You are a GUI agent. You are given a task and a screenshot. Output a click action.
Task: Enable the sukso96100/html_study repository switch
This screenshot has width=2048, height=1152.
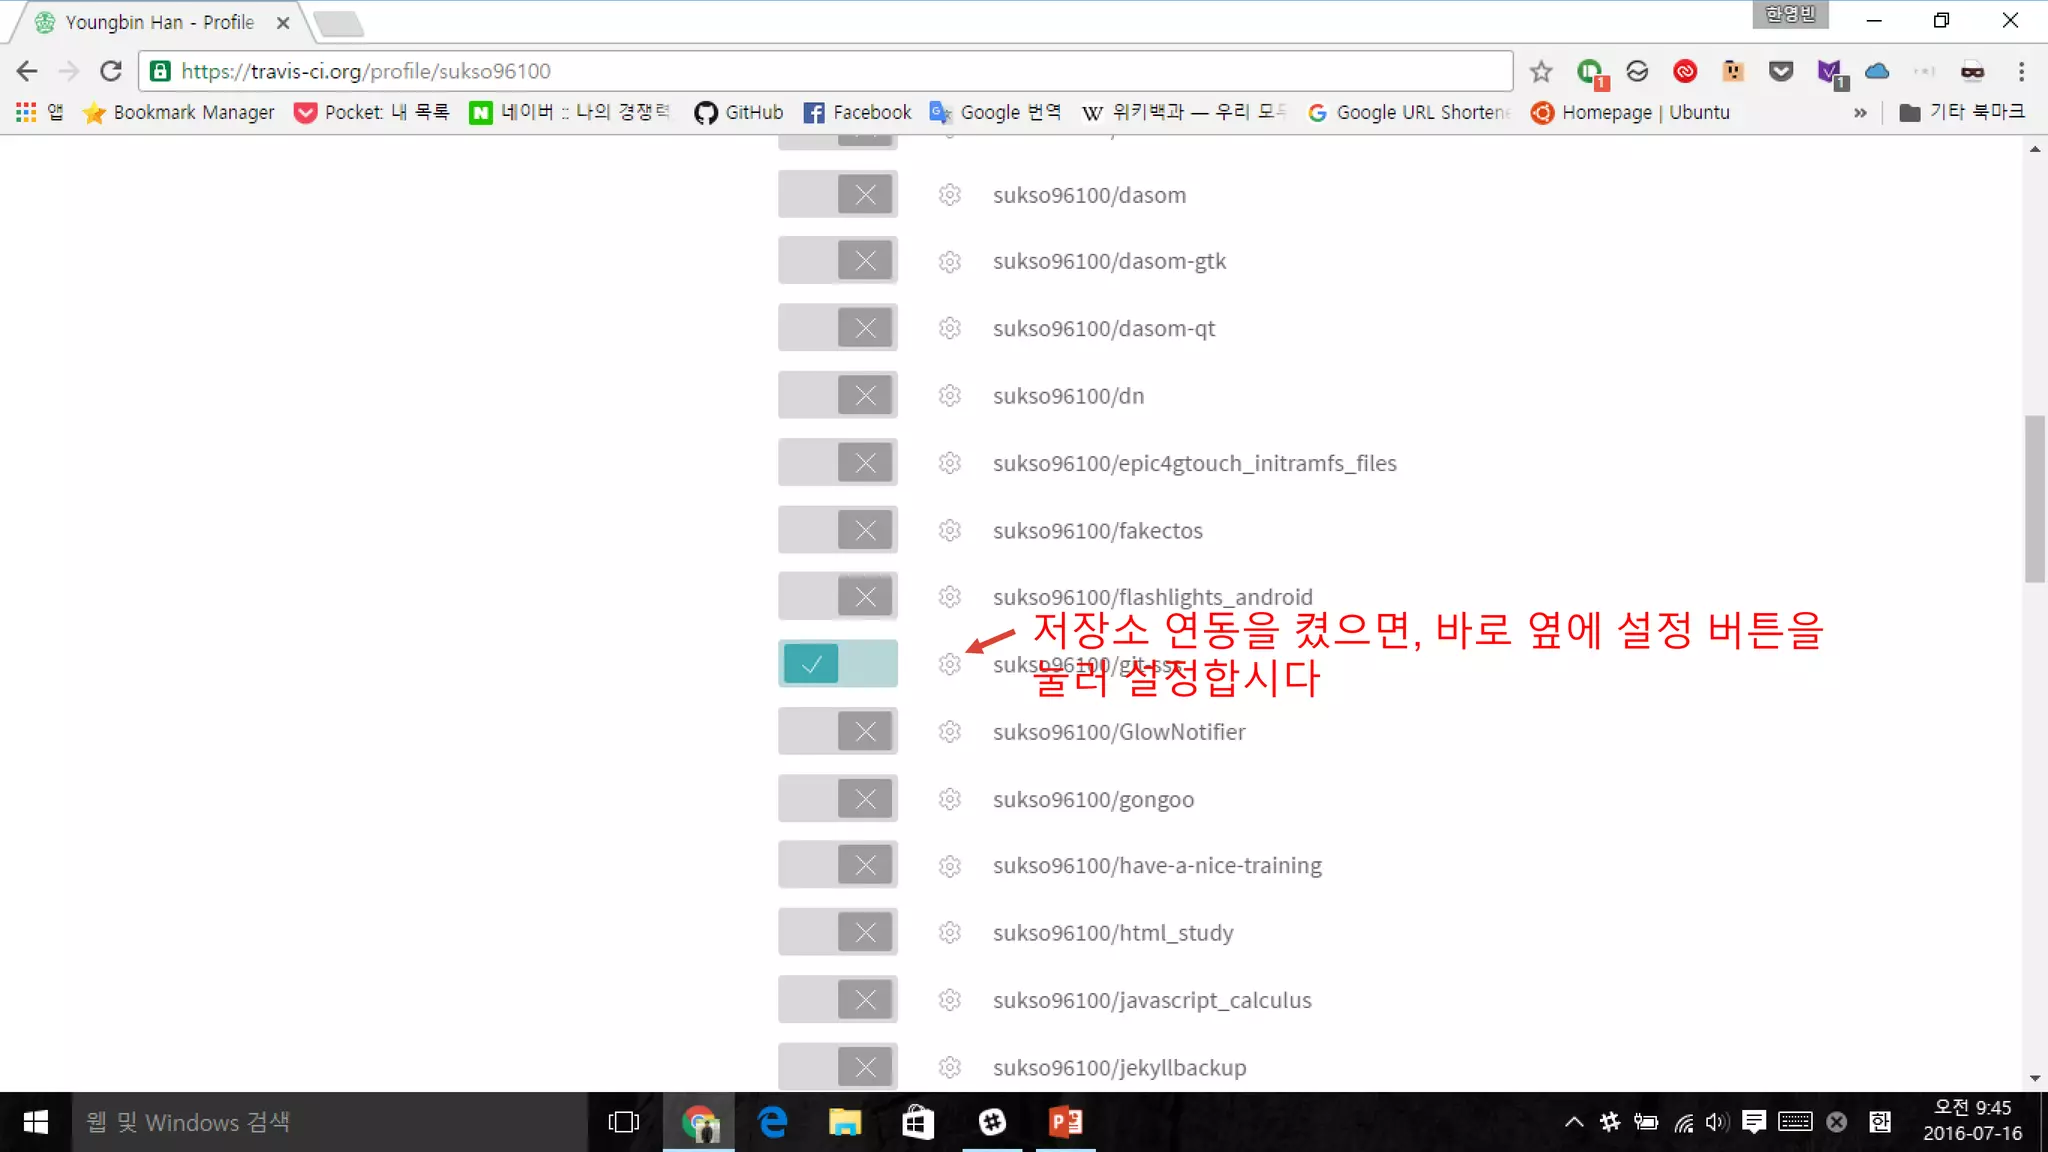[x=838, y=932]
